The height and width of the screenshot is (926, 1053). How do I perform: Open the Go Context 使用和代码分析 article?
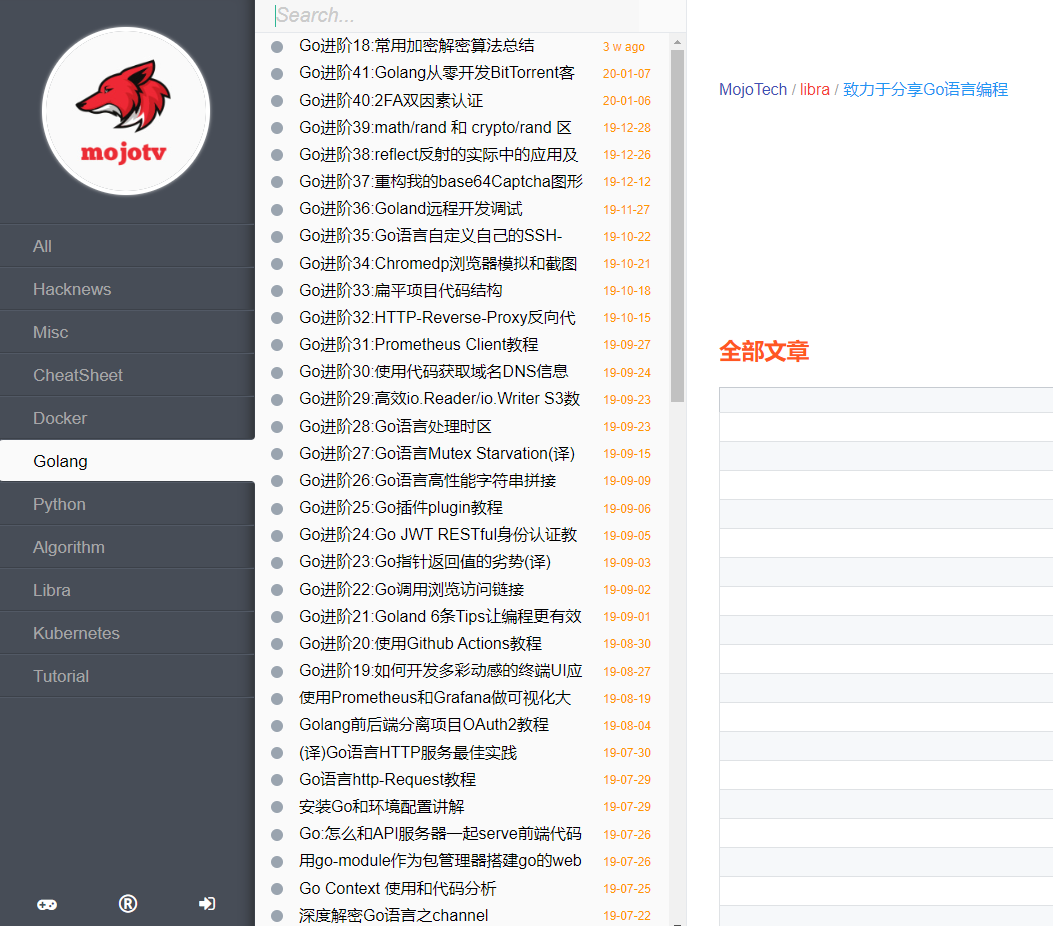(400, 888)
